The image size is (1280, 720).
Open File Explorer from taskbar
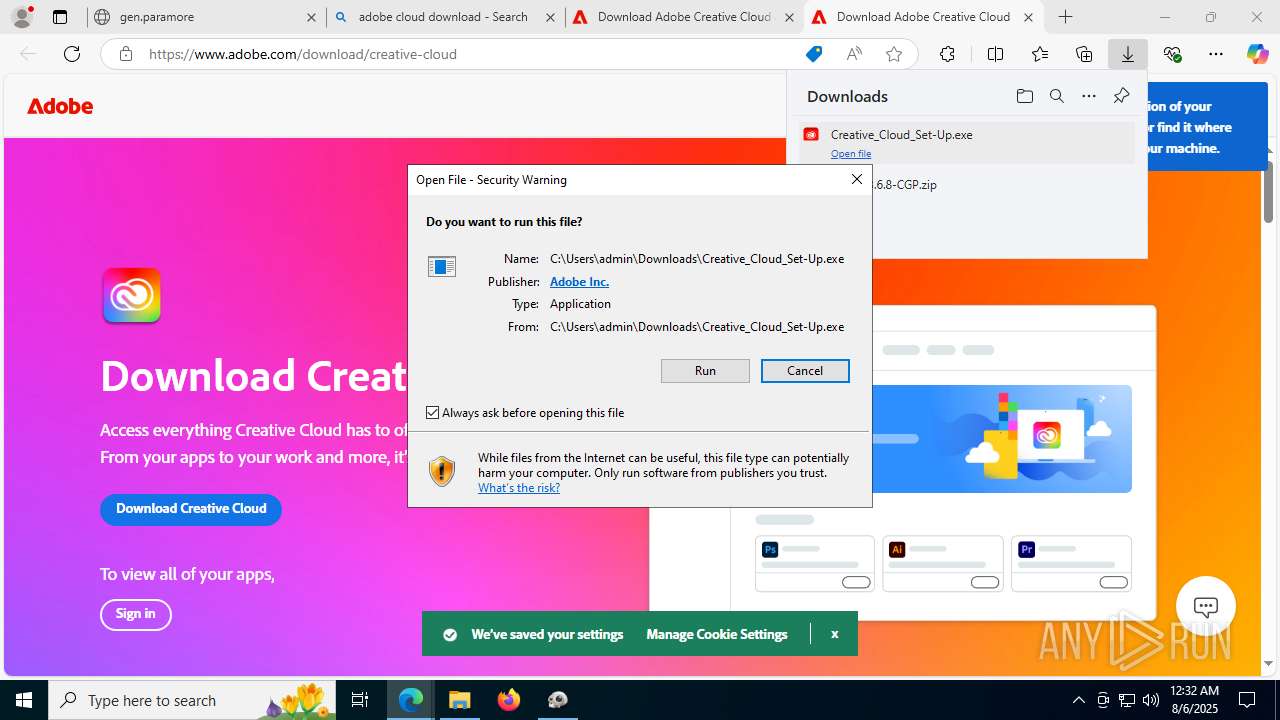pos(460,700)
